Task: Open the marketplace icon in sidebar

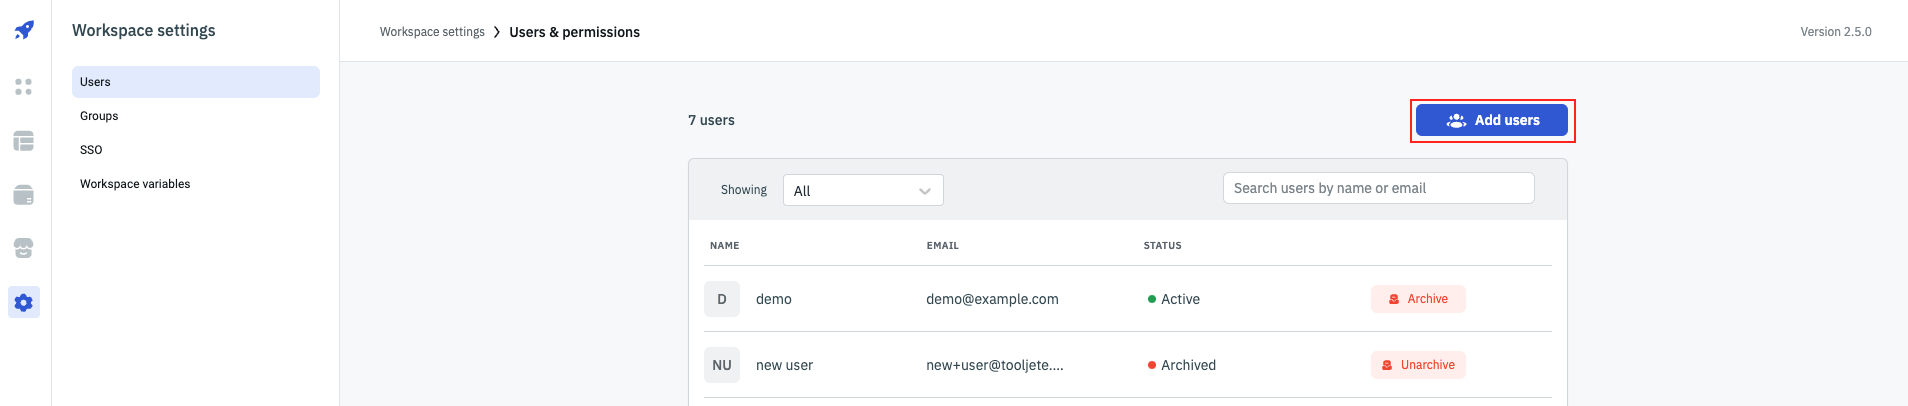Action: 24,248
